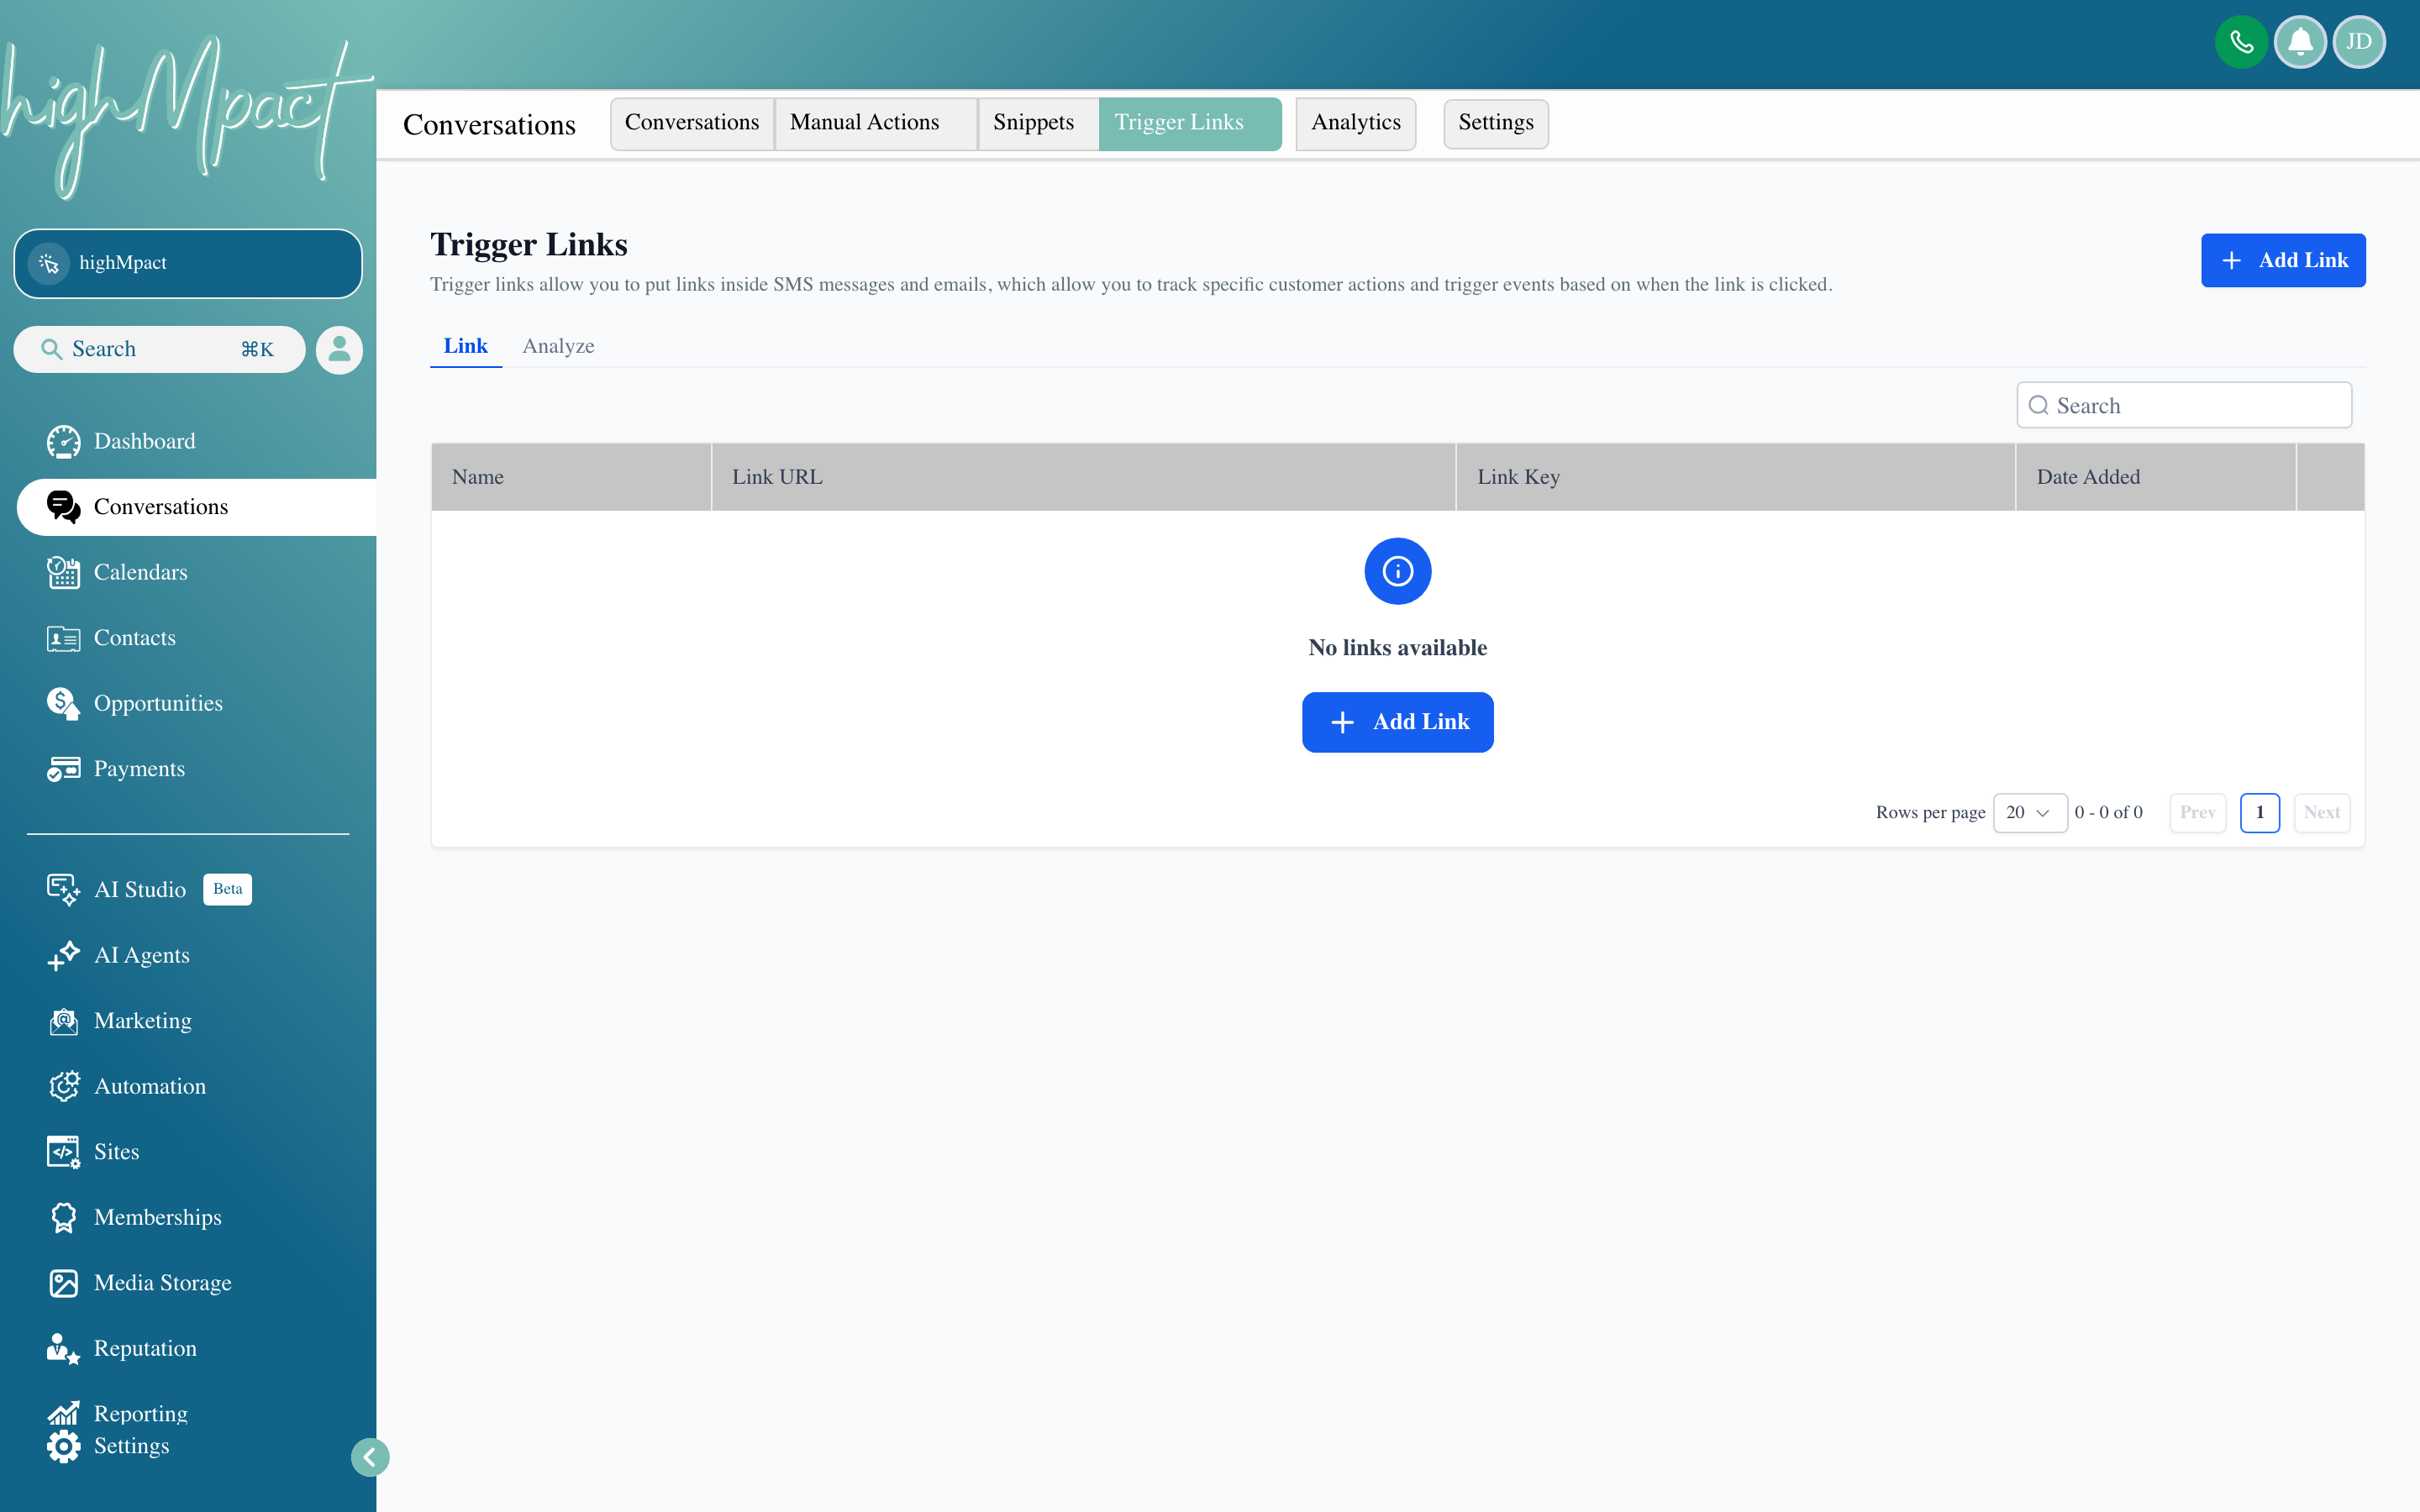This screenshot has width=2420, height=1512.
Task: Click the top-right Add Link button
Action: click(x=2282, y=260)
